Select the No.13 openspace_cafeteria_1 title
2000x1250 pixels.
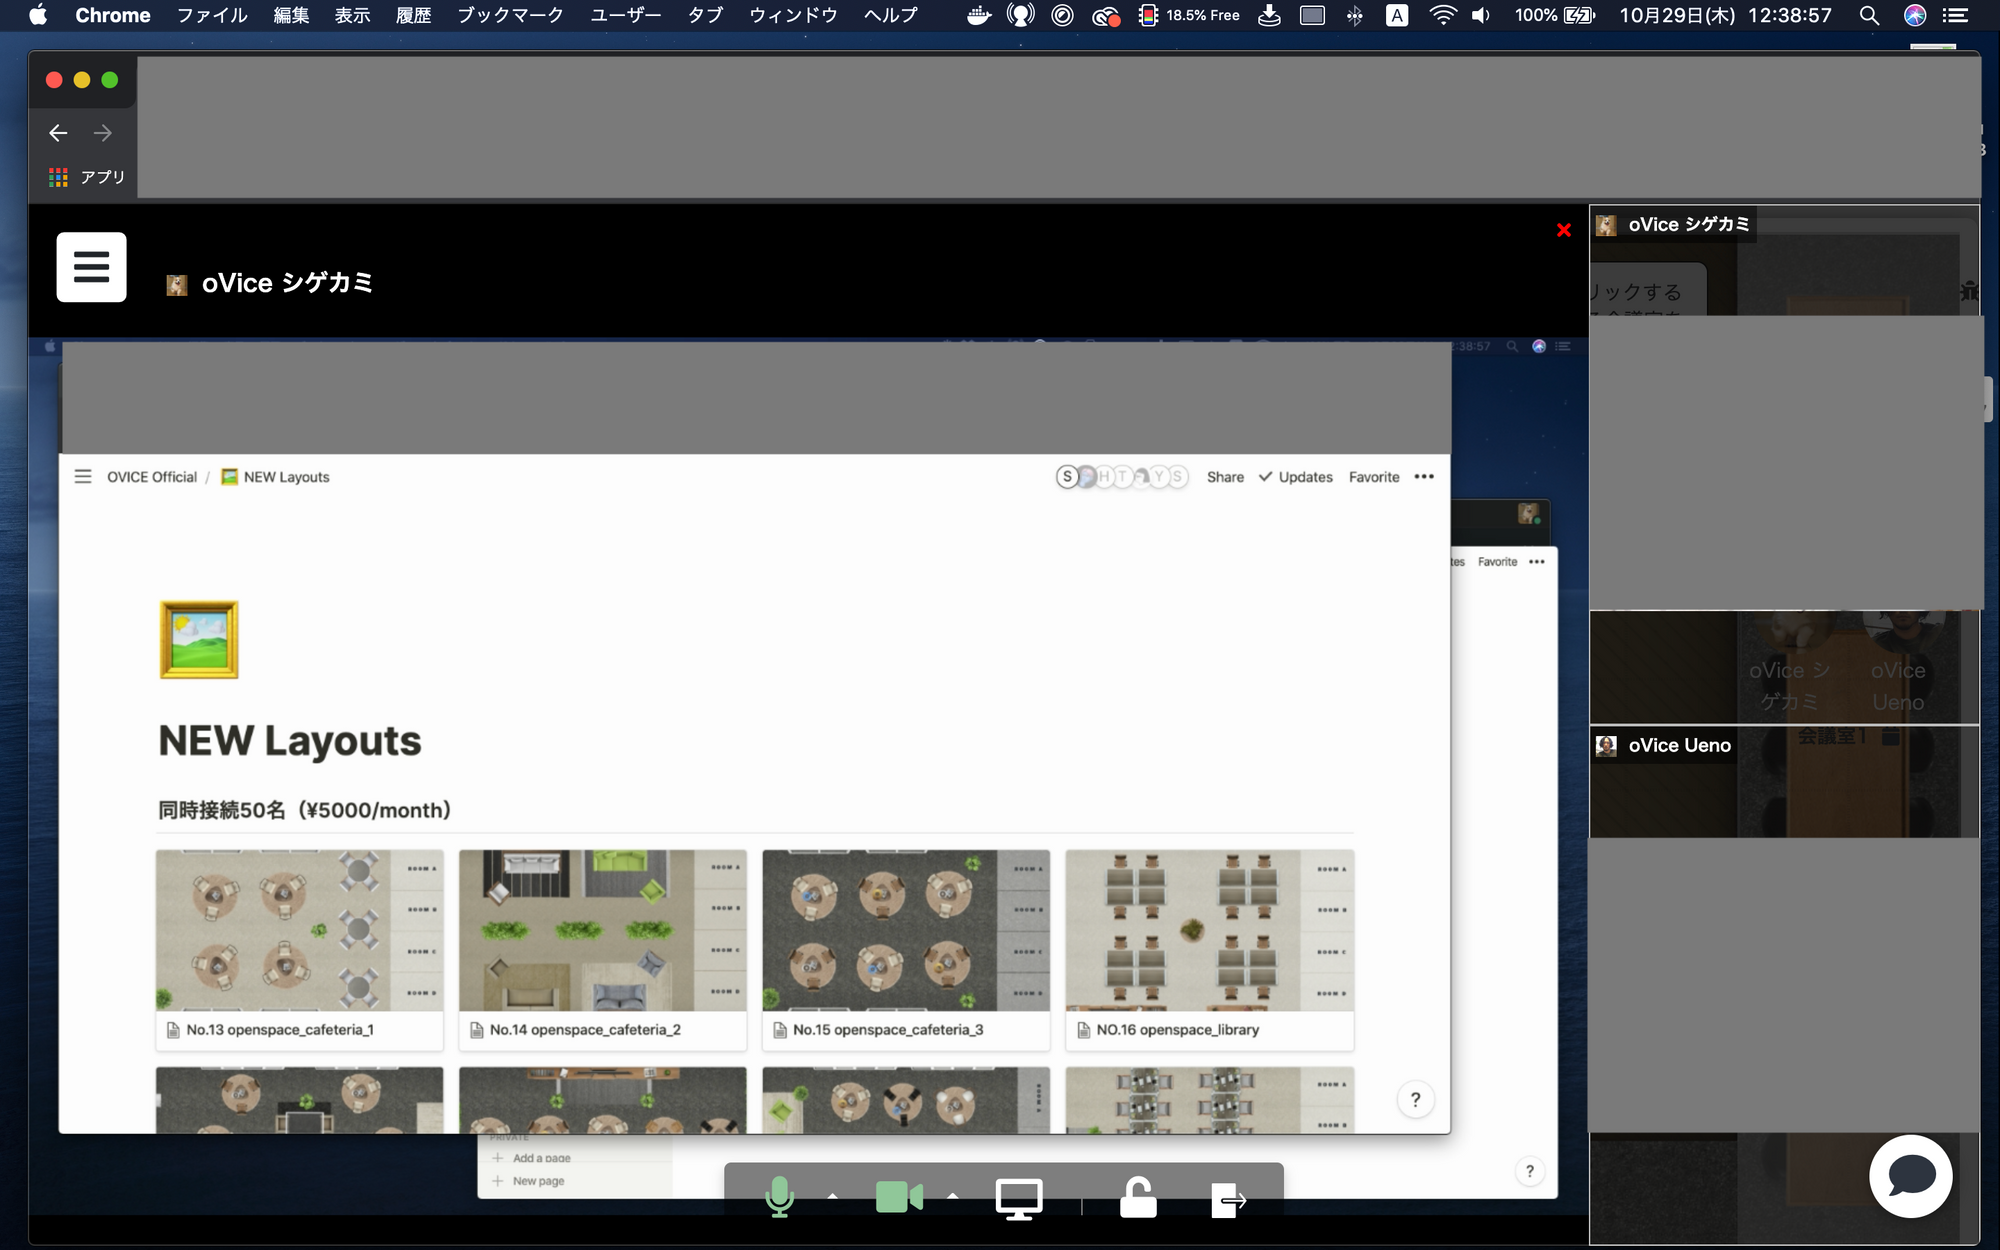tap(280, 1030)
